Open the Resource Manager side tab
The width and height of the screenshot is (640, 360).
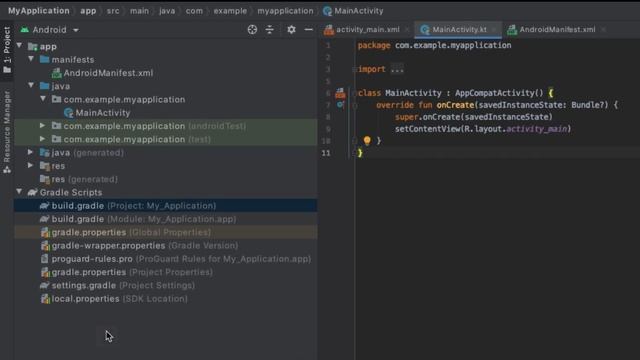tap(7, 132)
